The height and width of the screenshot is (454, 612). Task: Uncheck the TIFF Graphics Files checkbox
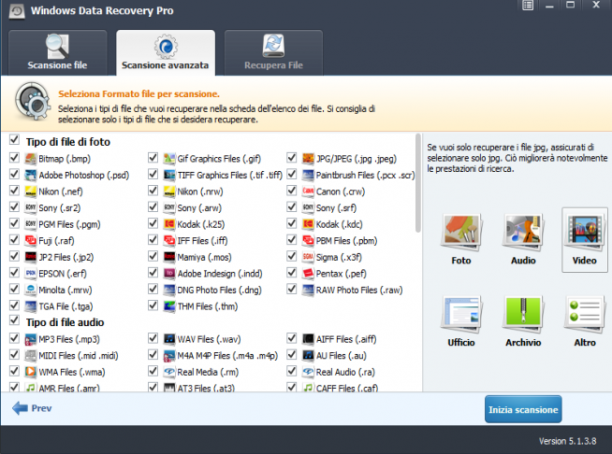point(153,174)
